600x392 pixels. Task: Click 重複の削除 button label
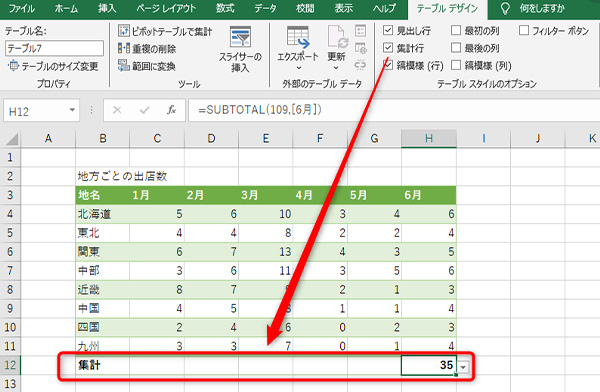pyautogui.click(x=154, y=49)
